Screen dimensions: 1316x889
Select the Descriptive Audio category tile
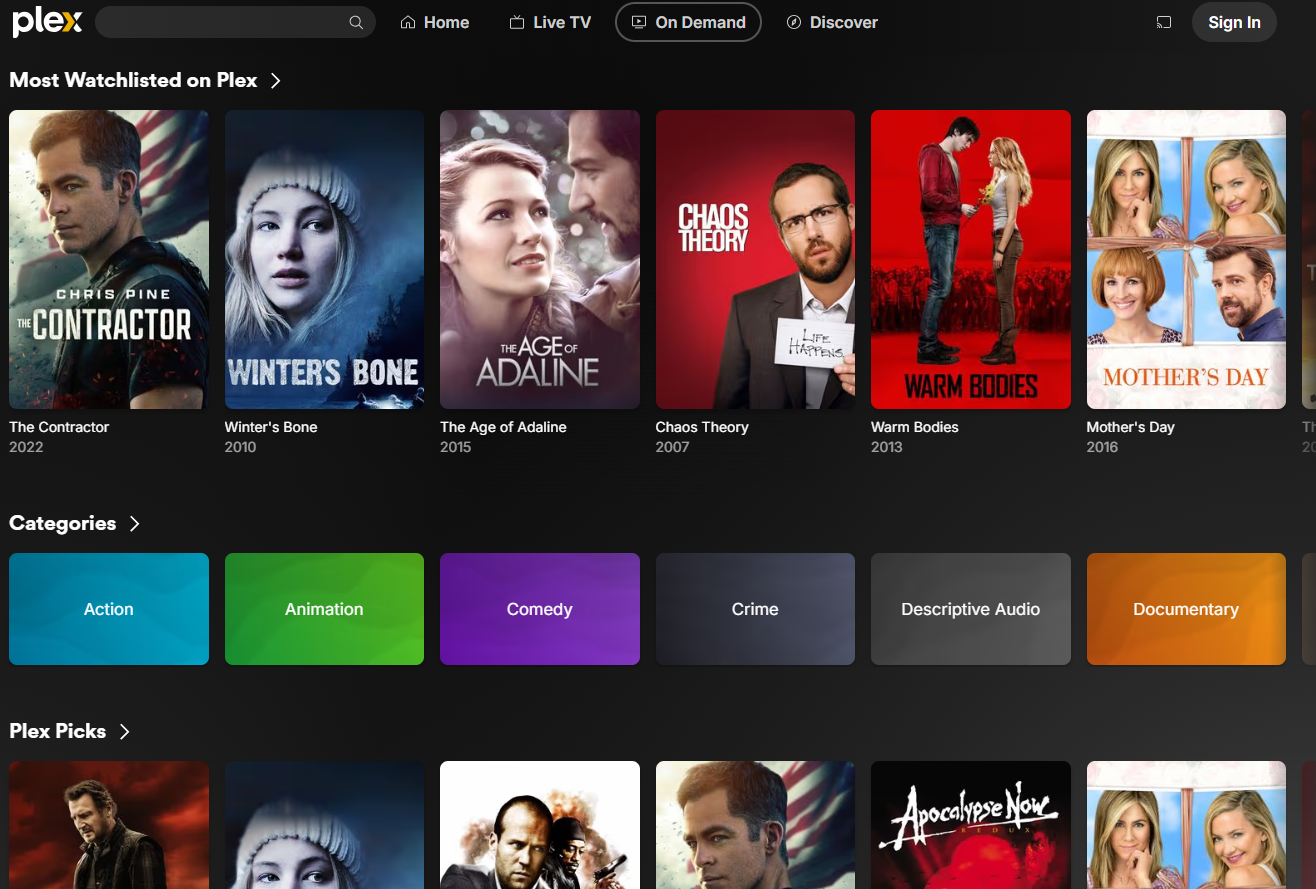(x=971, y=609)
